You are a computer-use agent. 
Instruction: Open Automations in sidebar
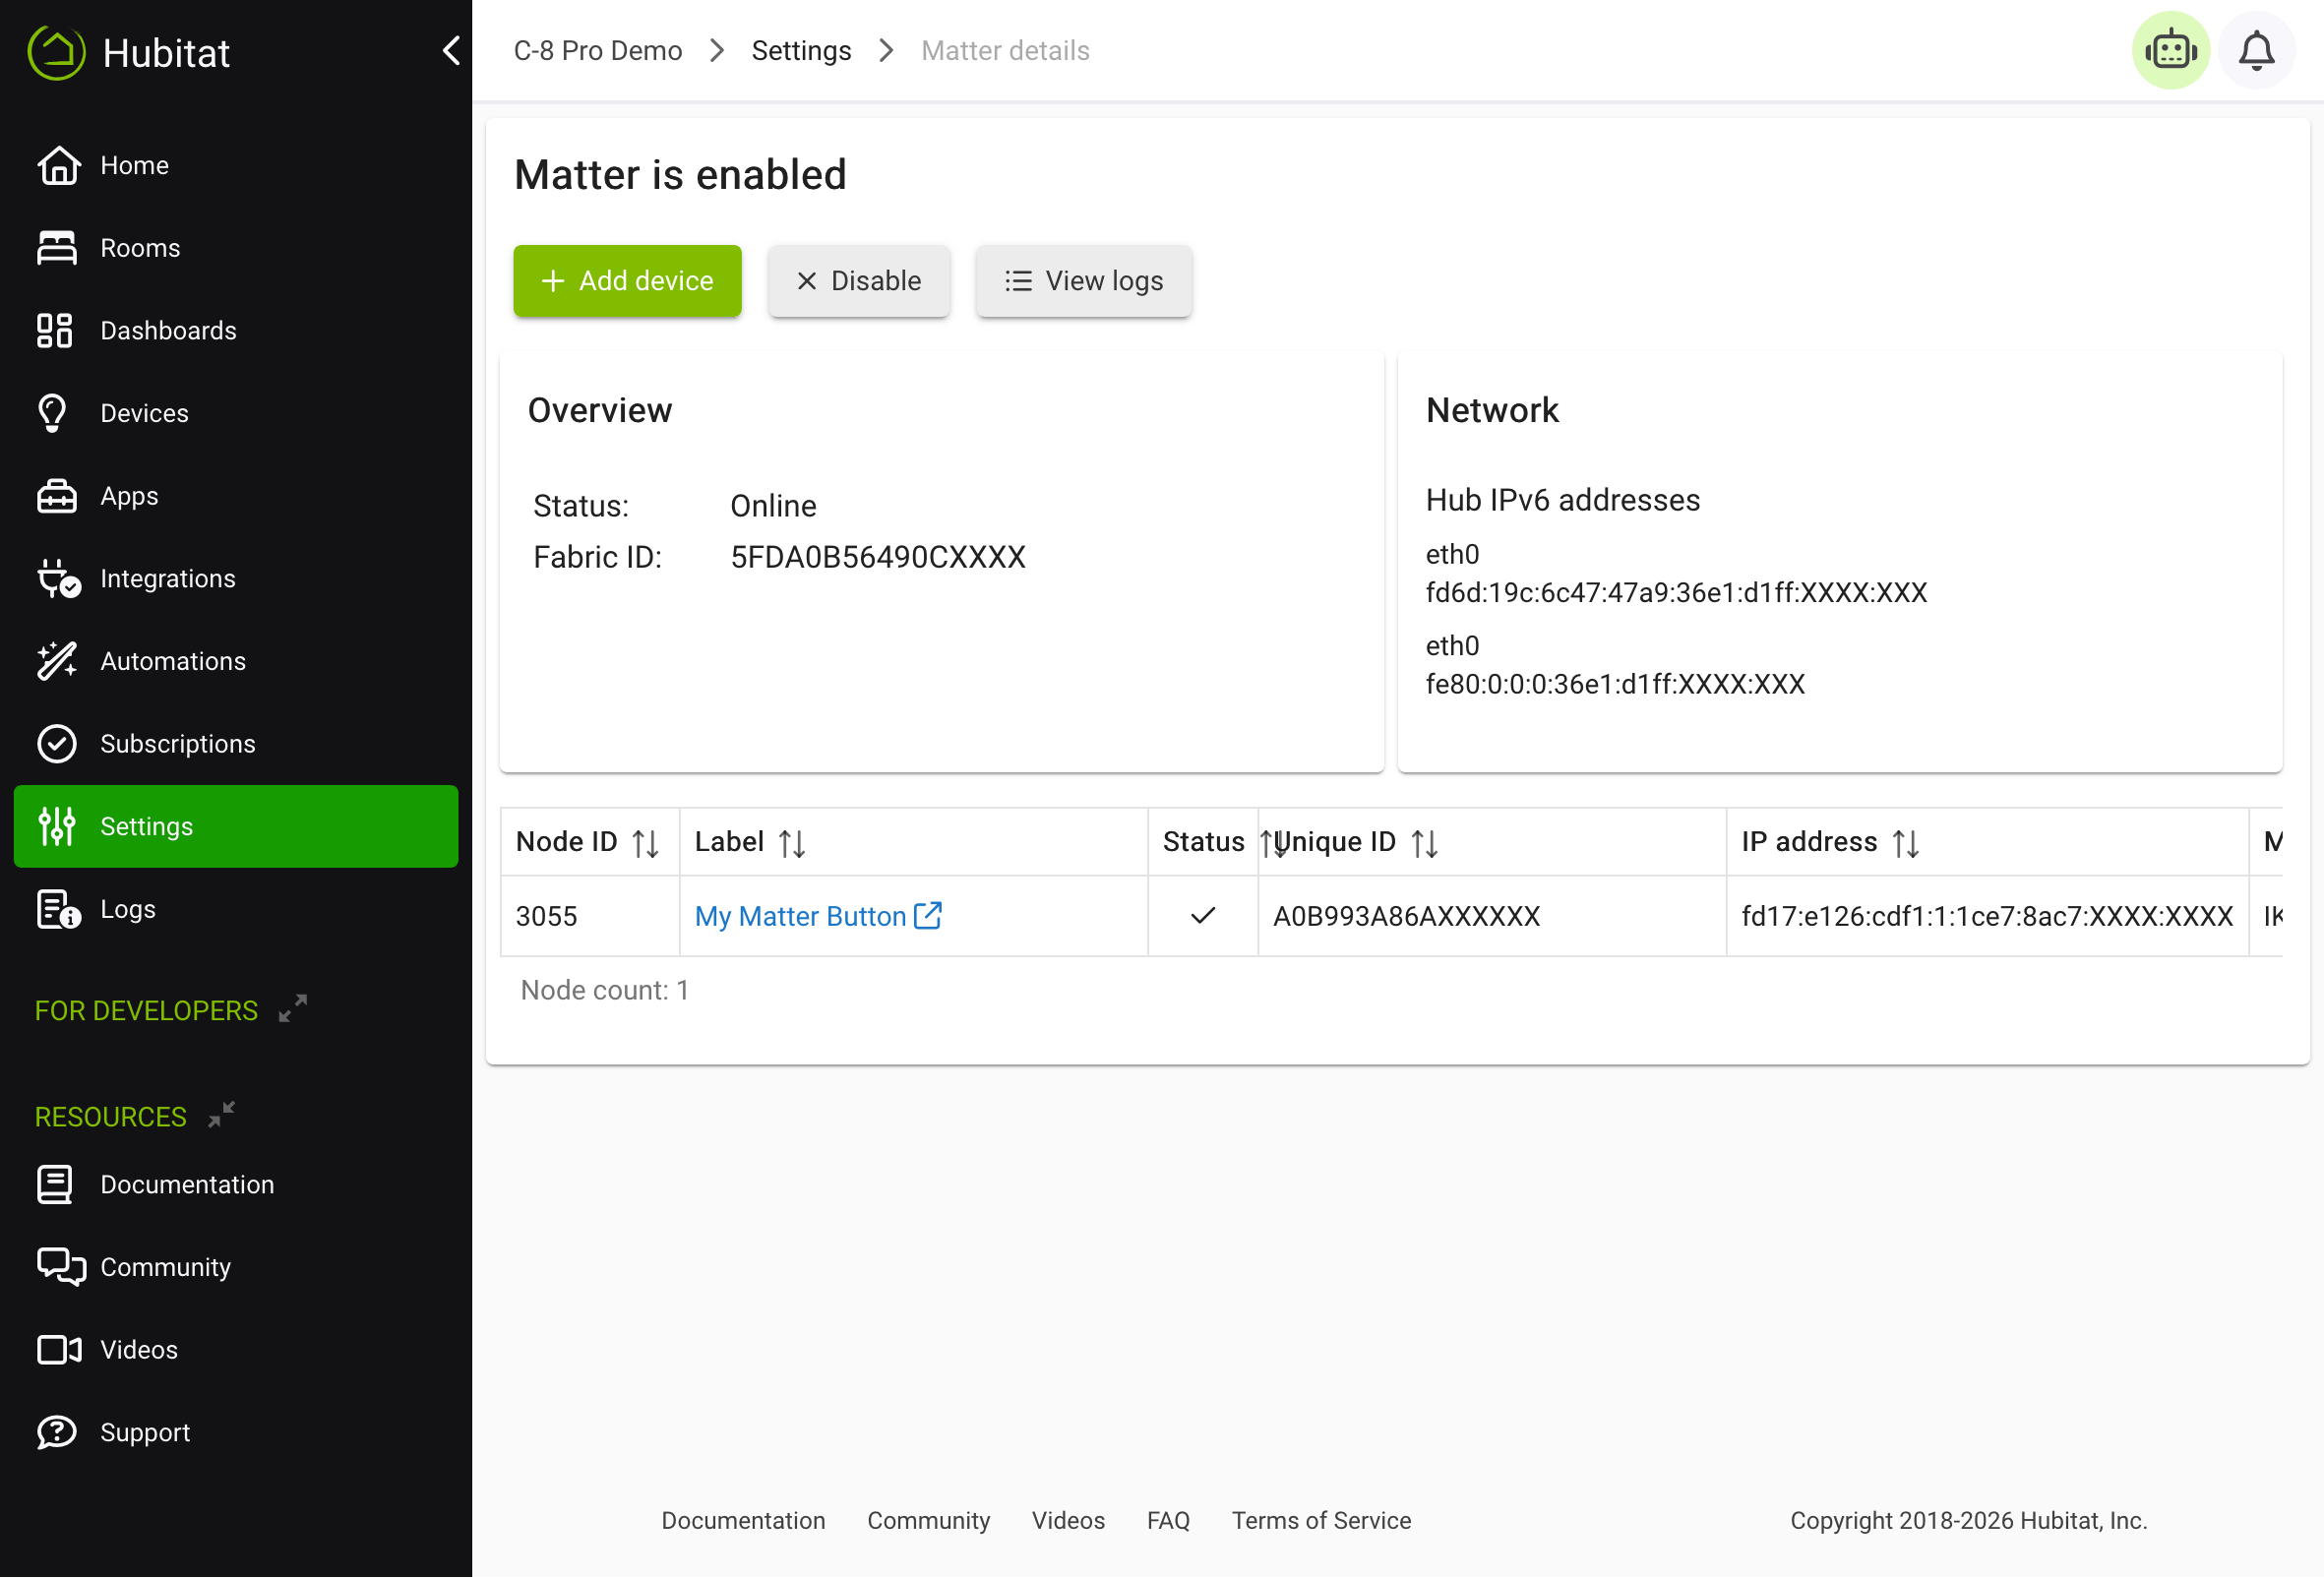pyautogui.click(x=236, y=661)
